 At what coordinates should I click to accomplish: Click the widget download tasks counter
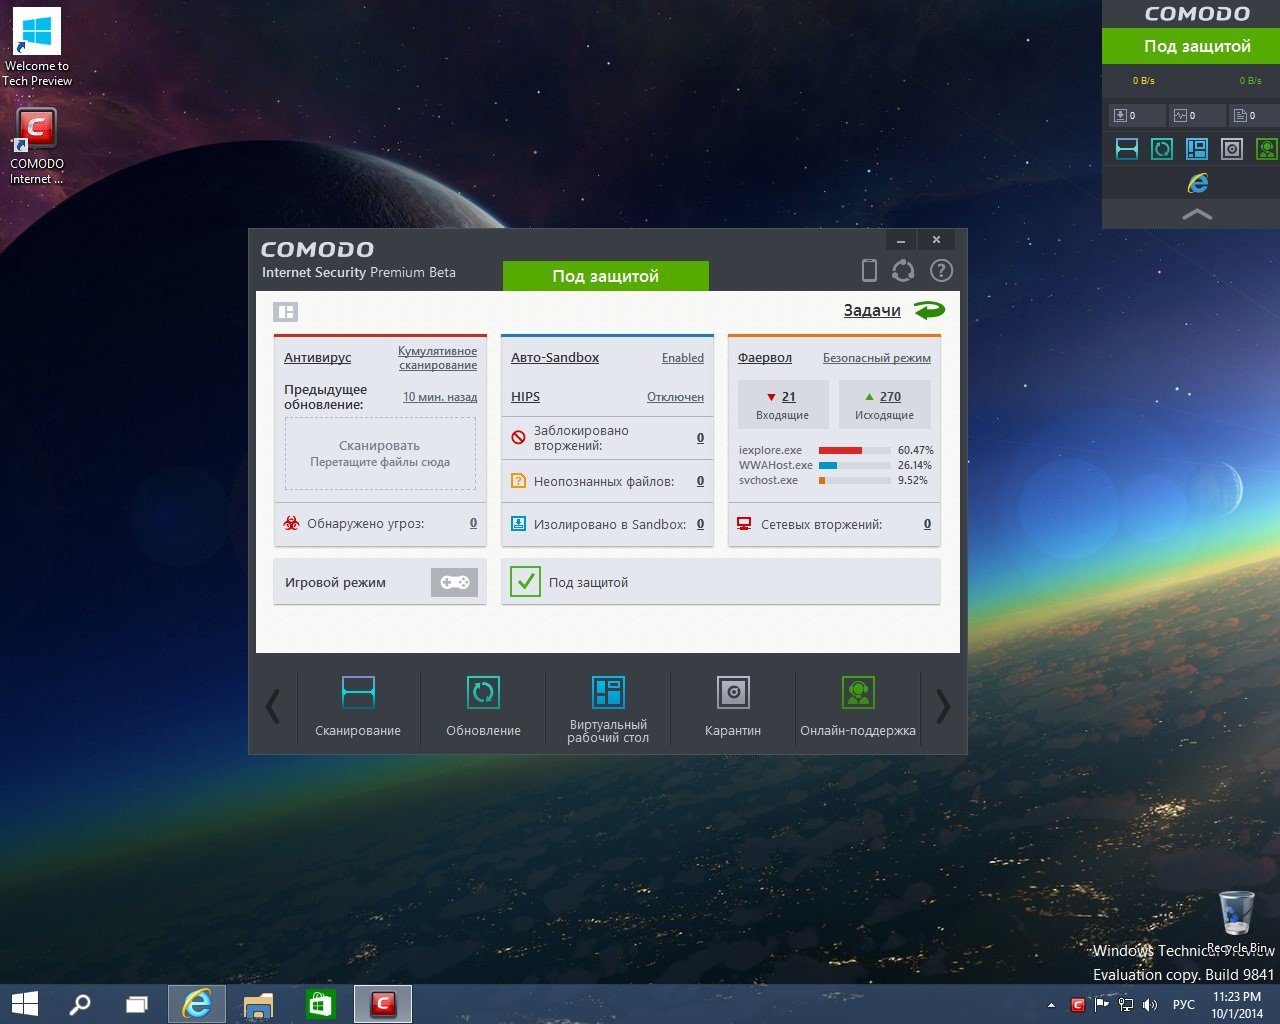[x=1137, y=115]
